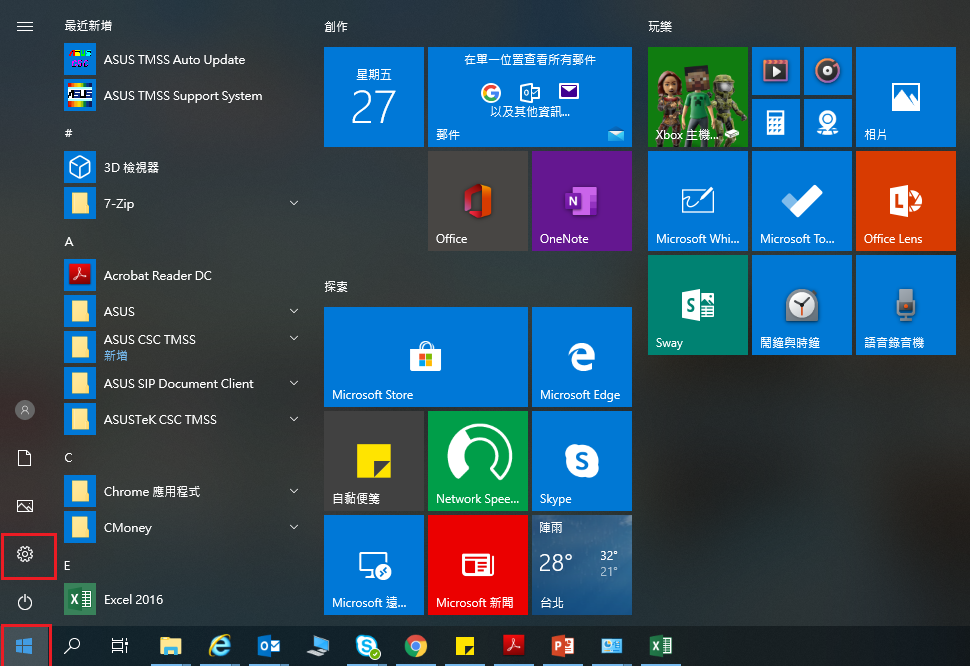Open the Groove Music small tile
Screen dimensions: 970x666
(x=827, y=70)
